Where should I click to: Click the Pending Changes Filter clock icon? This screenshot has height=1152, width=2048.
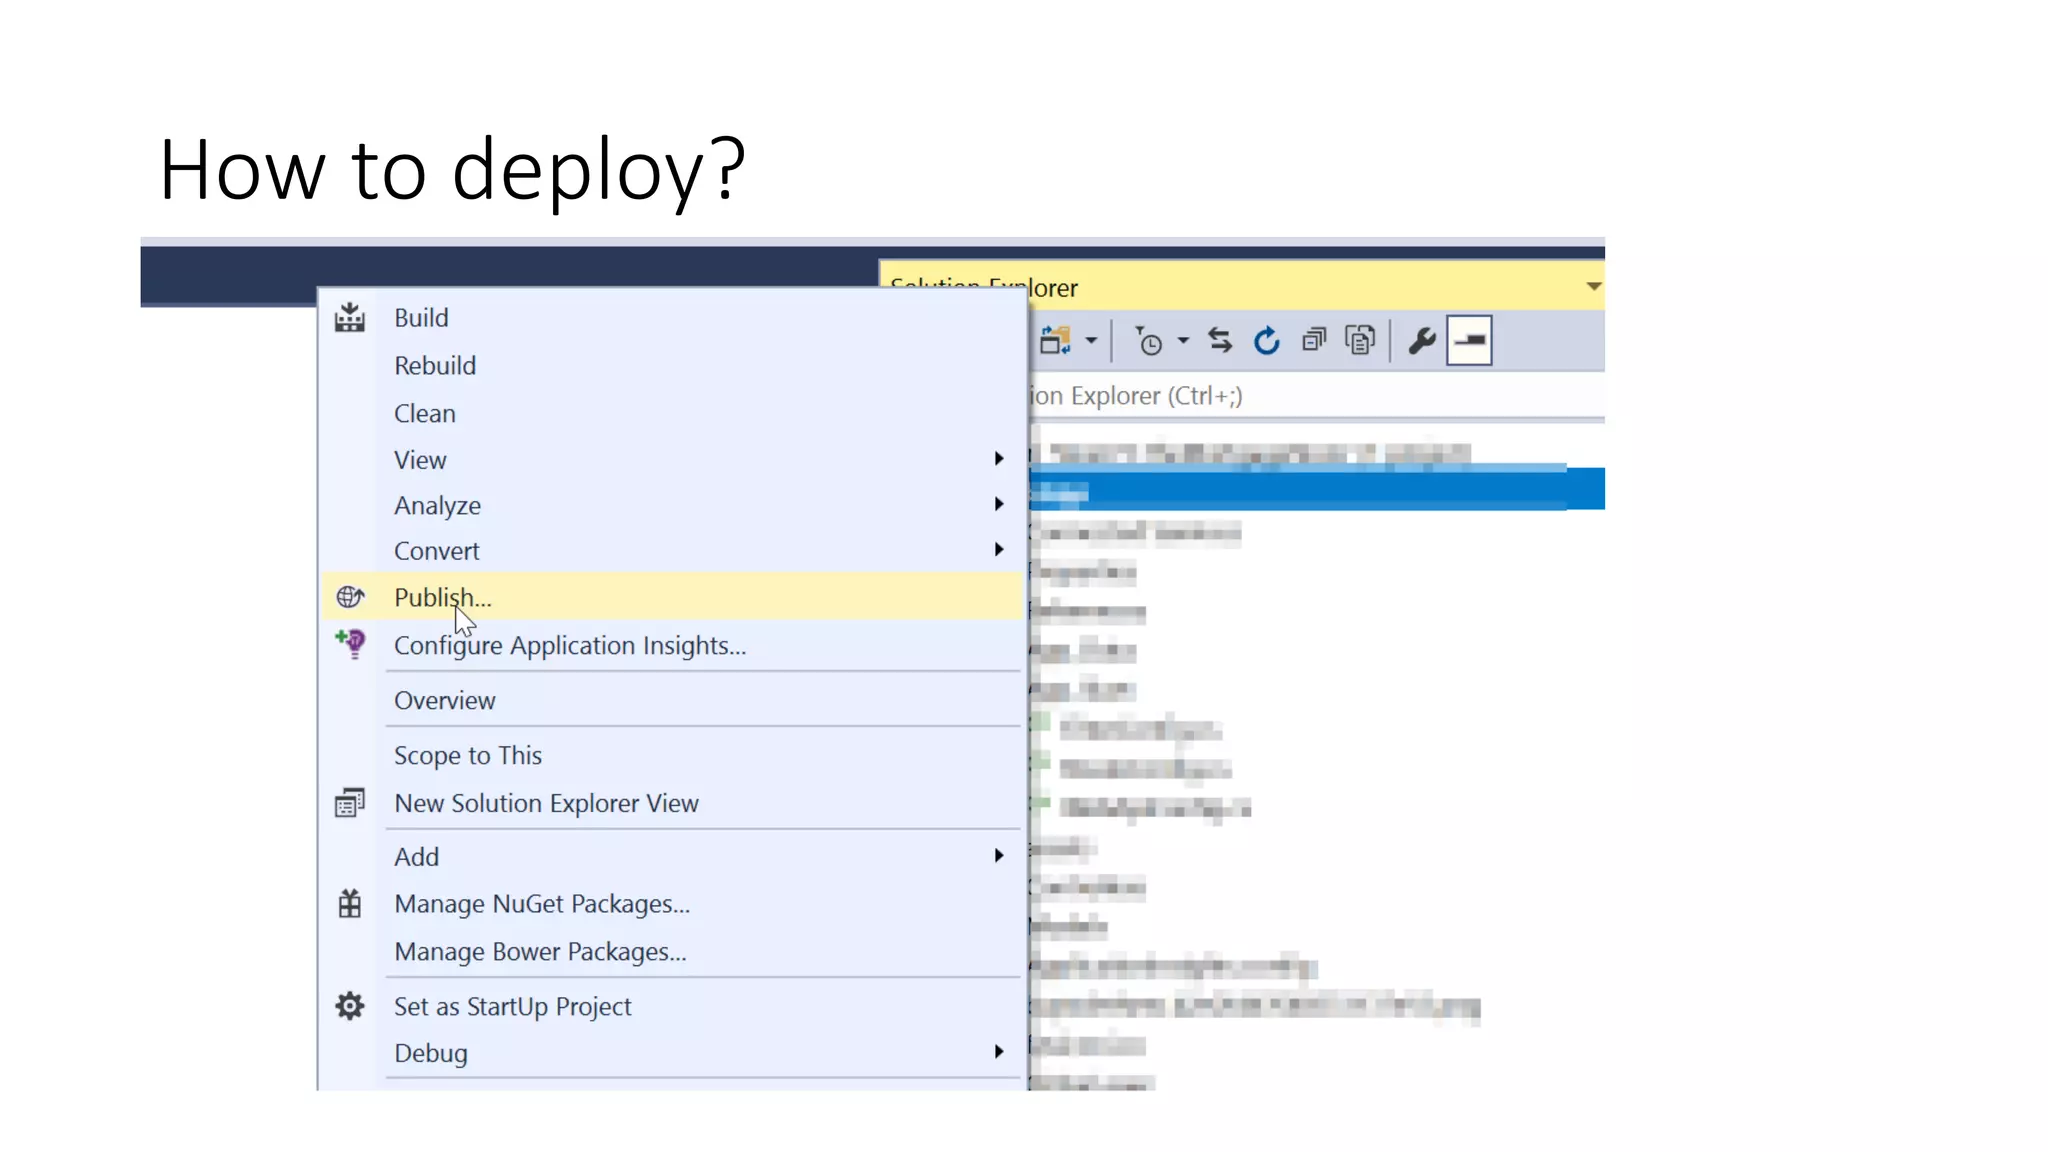[1148, 341]
